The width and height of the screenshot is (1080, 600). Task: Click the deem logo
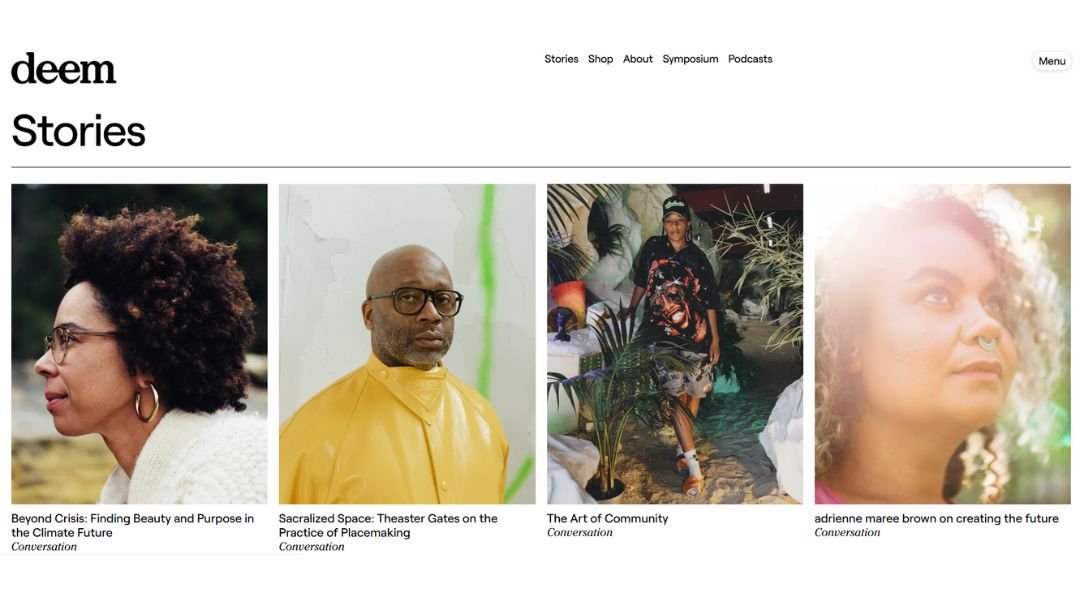63,68
